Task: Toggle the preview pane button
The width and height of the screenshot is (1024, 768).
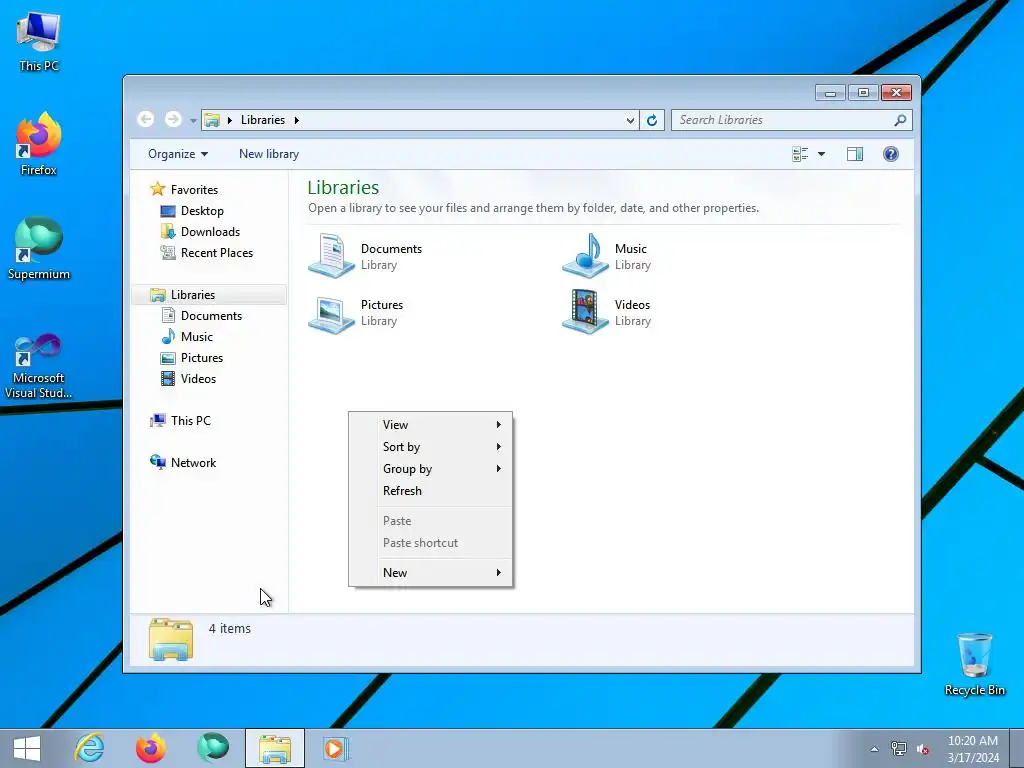Action: click(x=855, y=154)
